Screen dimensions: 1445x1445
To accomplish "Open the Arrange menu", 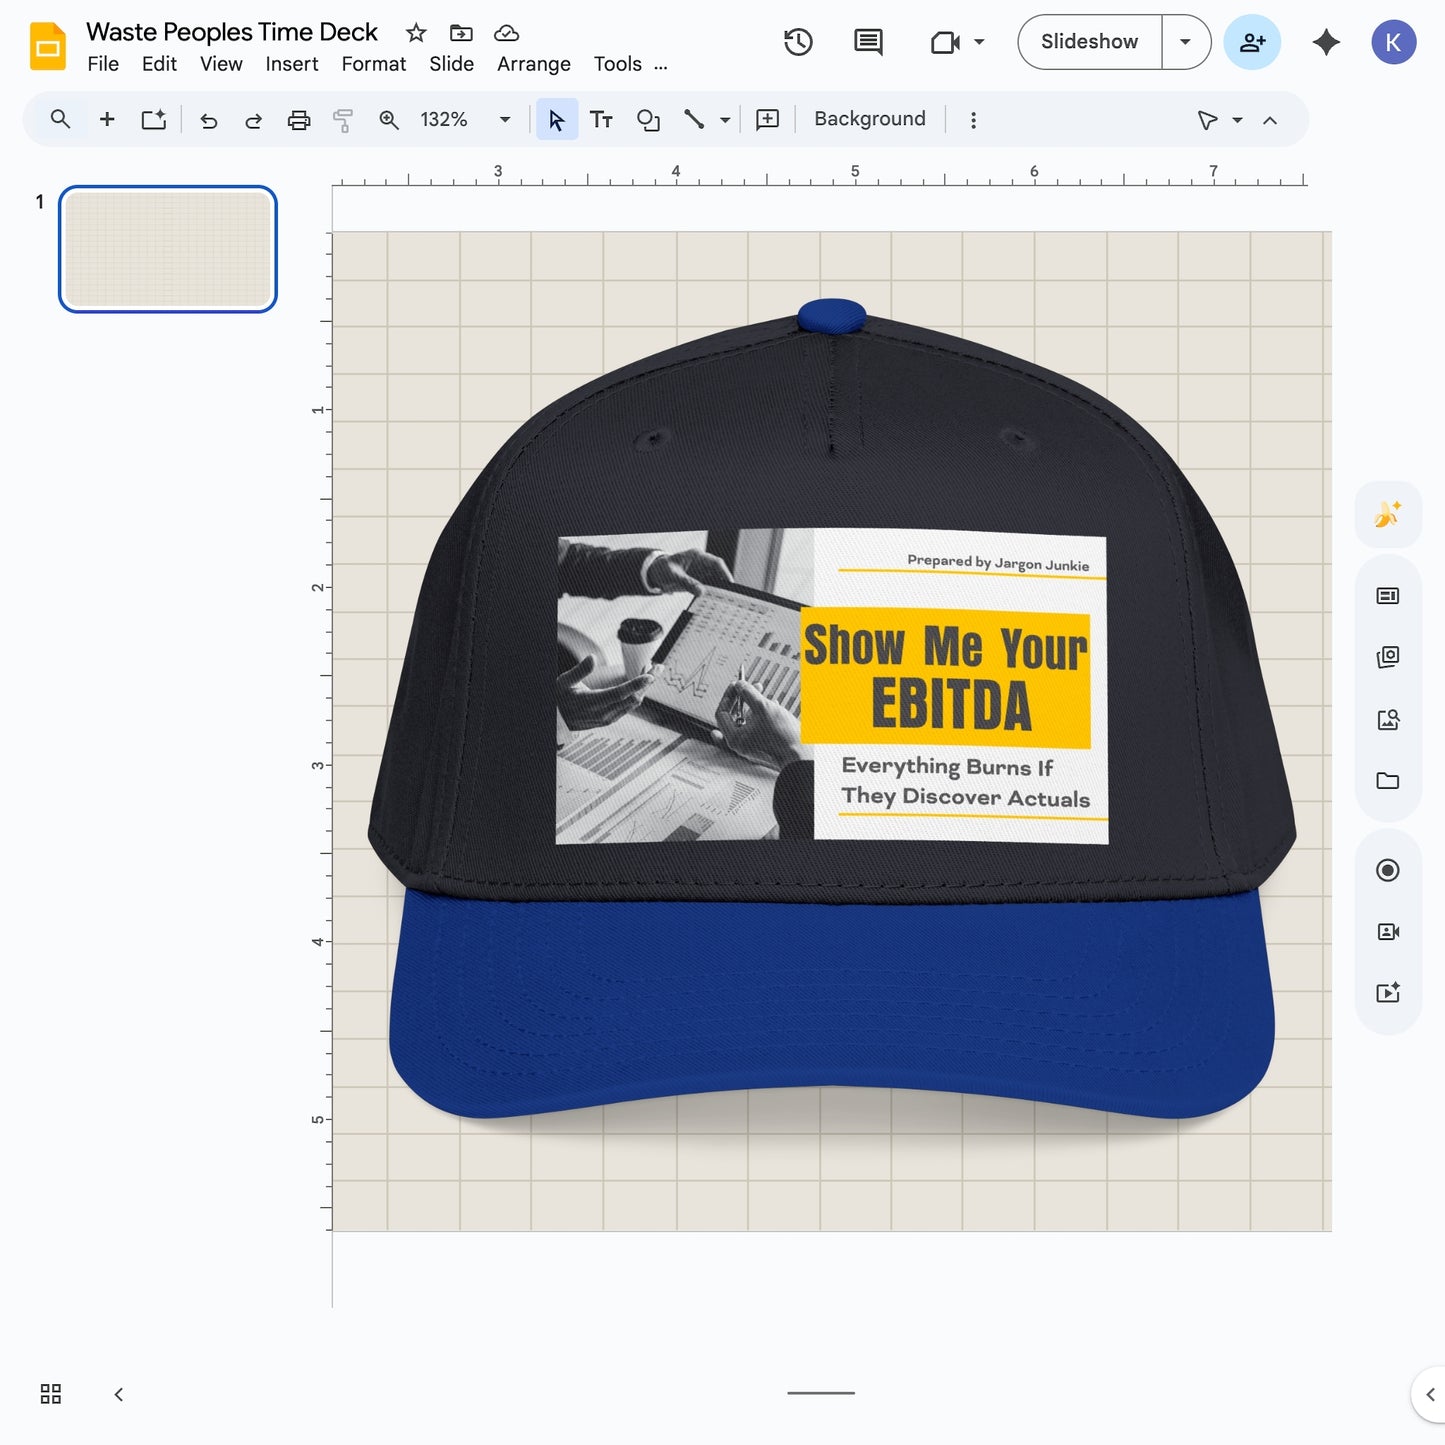I will [533, 64].
